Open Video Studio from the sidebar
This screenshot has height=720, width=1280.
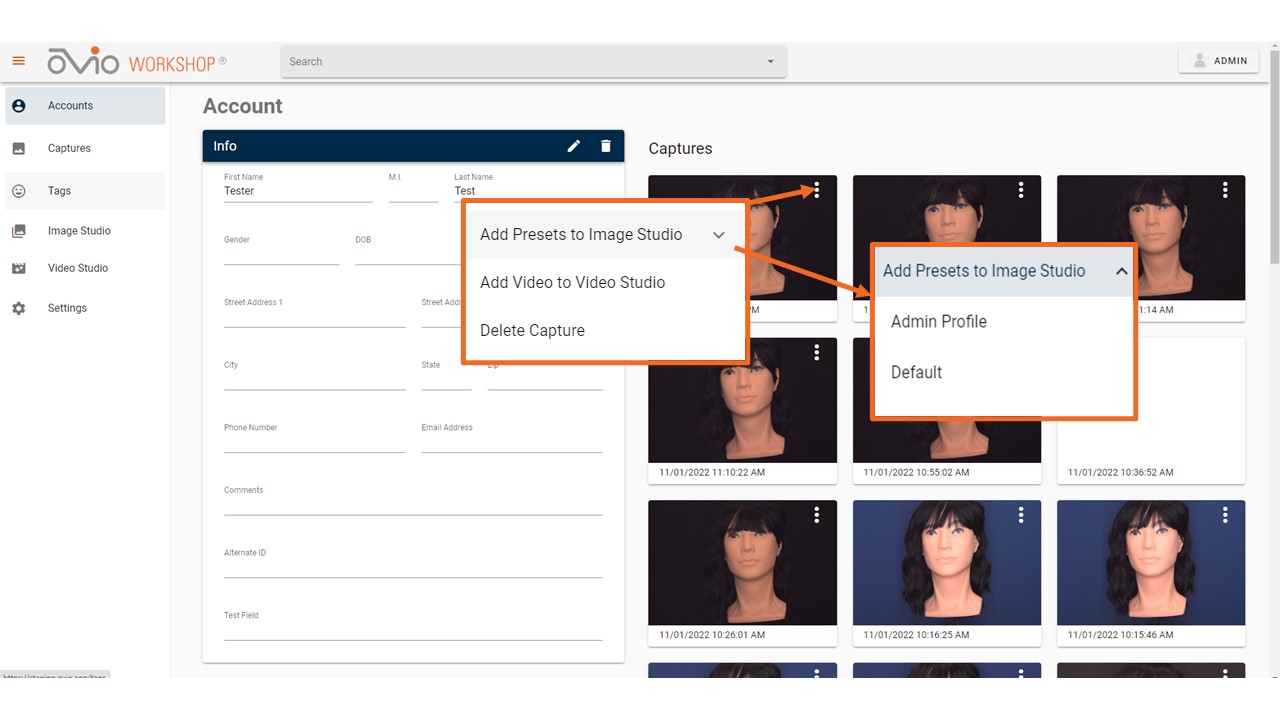pyautogui.click(x=85, y=268)
